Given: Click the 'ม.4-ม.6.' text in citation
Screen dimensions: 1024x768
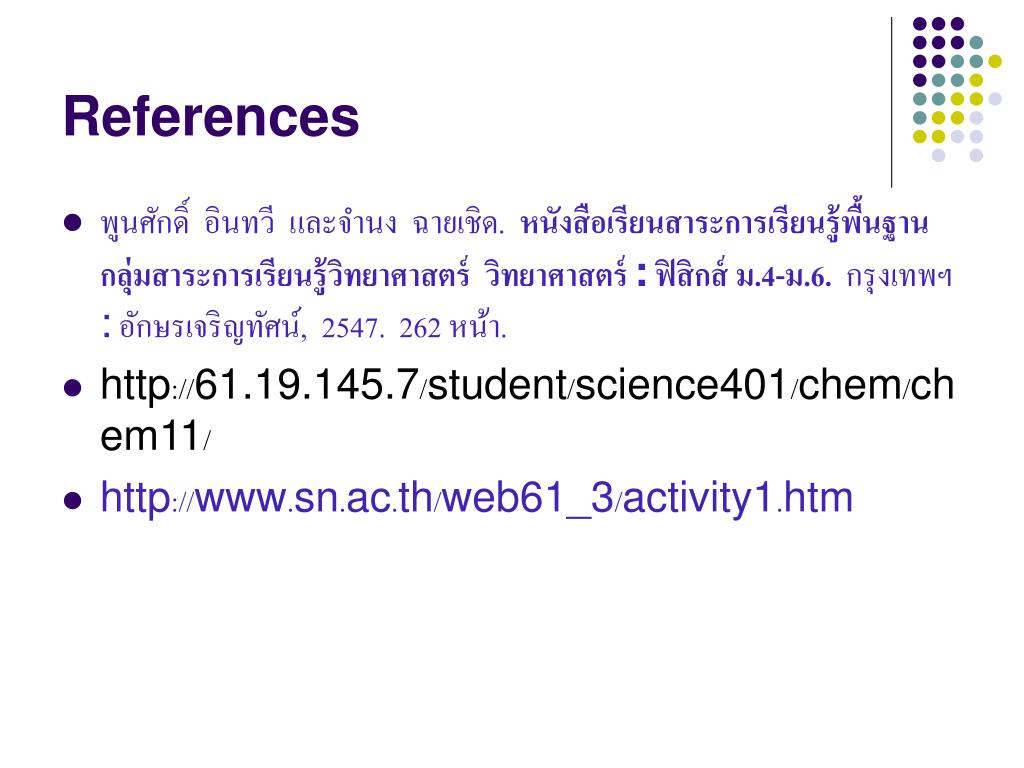Looking at the screenshot, I should tap(783, 277).
